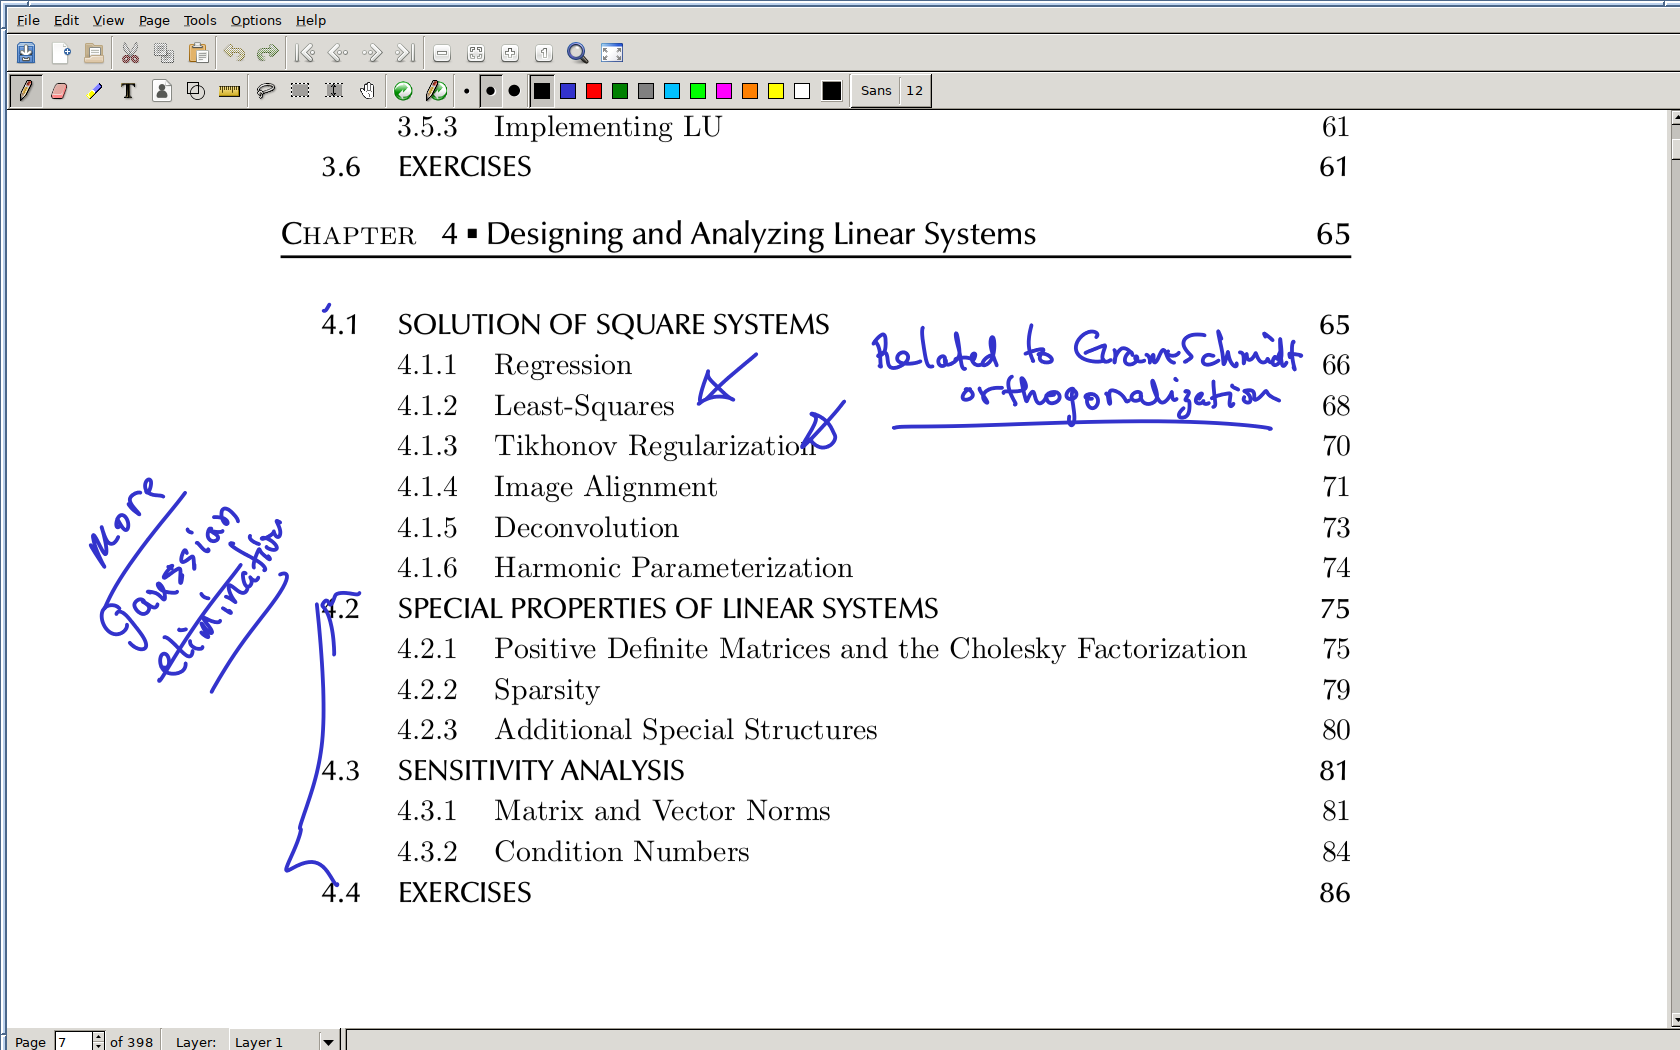Select the thick pen thickness dot

514,91
